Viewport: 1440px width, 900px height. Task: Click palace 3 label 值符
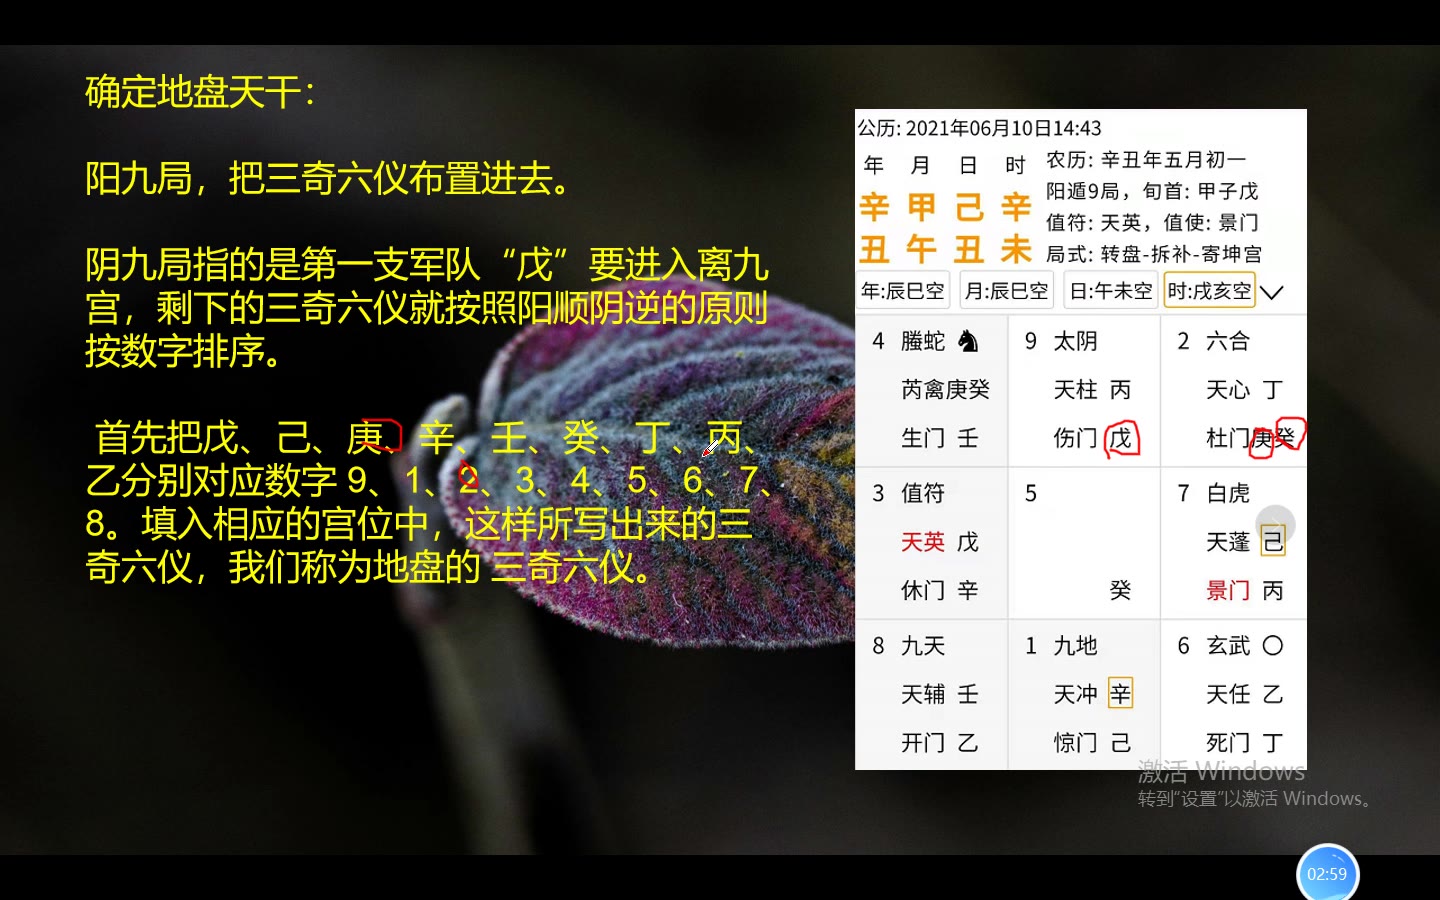click(x=923, y=493)
